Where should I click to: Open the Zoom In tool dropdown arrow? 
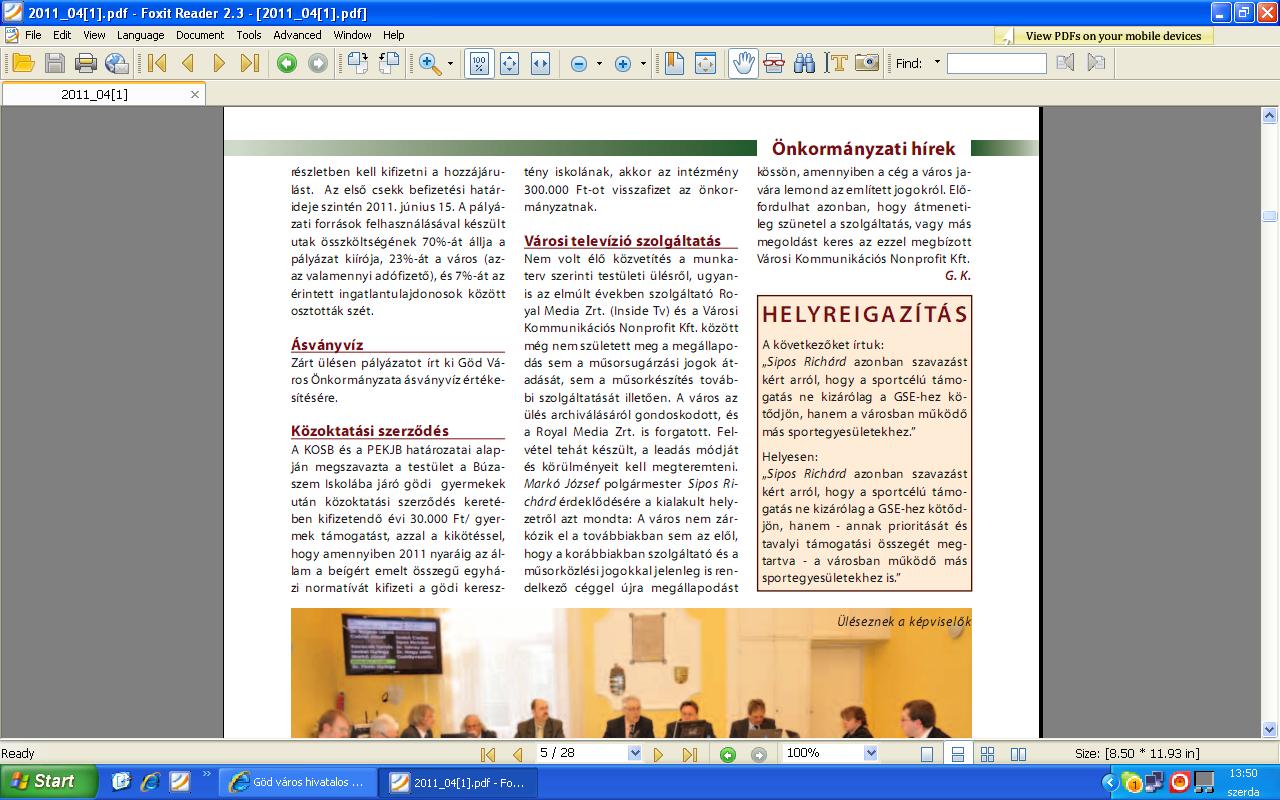point(450,64)
